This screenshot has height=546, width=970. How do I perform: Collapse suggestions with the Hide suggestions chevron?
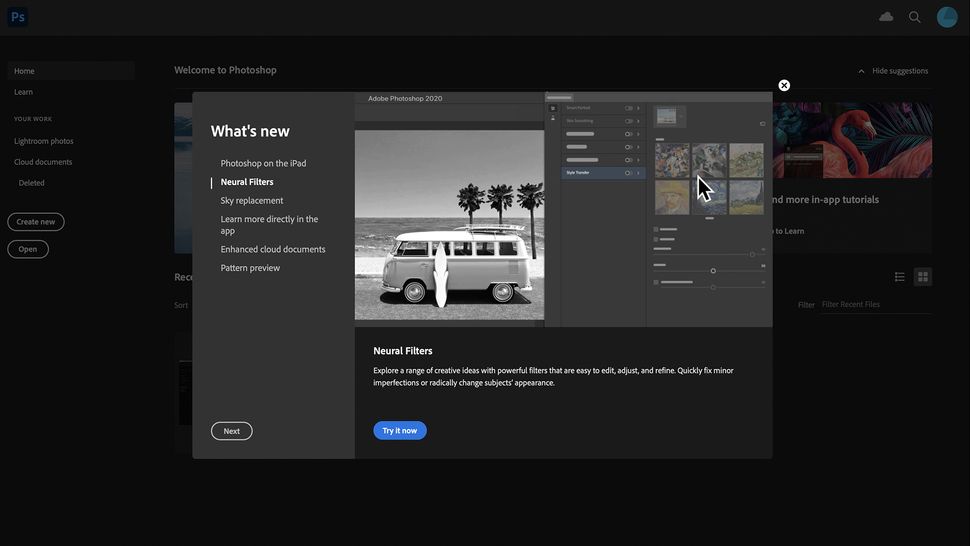(861, 71)
